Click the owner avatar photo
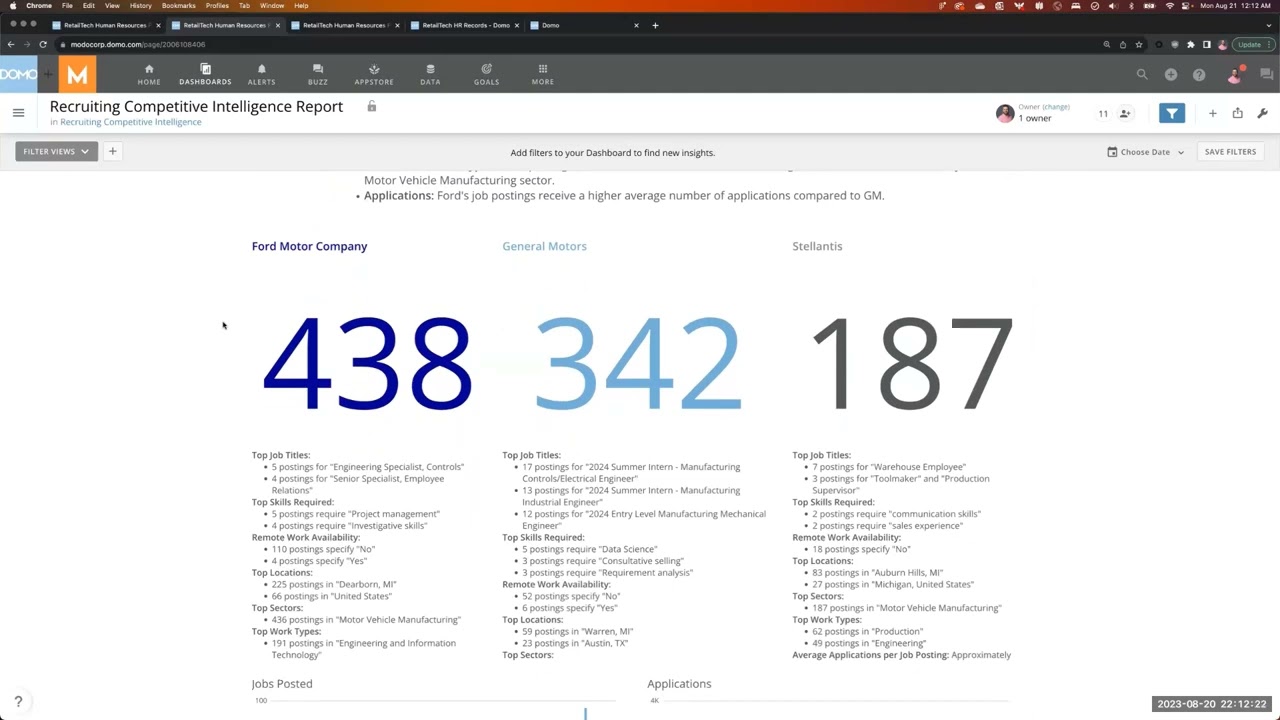This screenshot has width=1280, height=720. [1005, 114]
